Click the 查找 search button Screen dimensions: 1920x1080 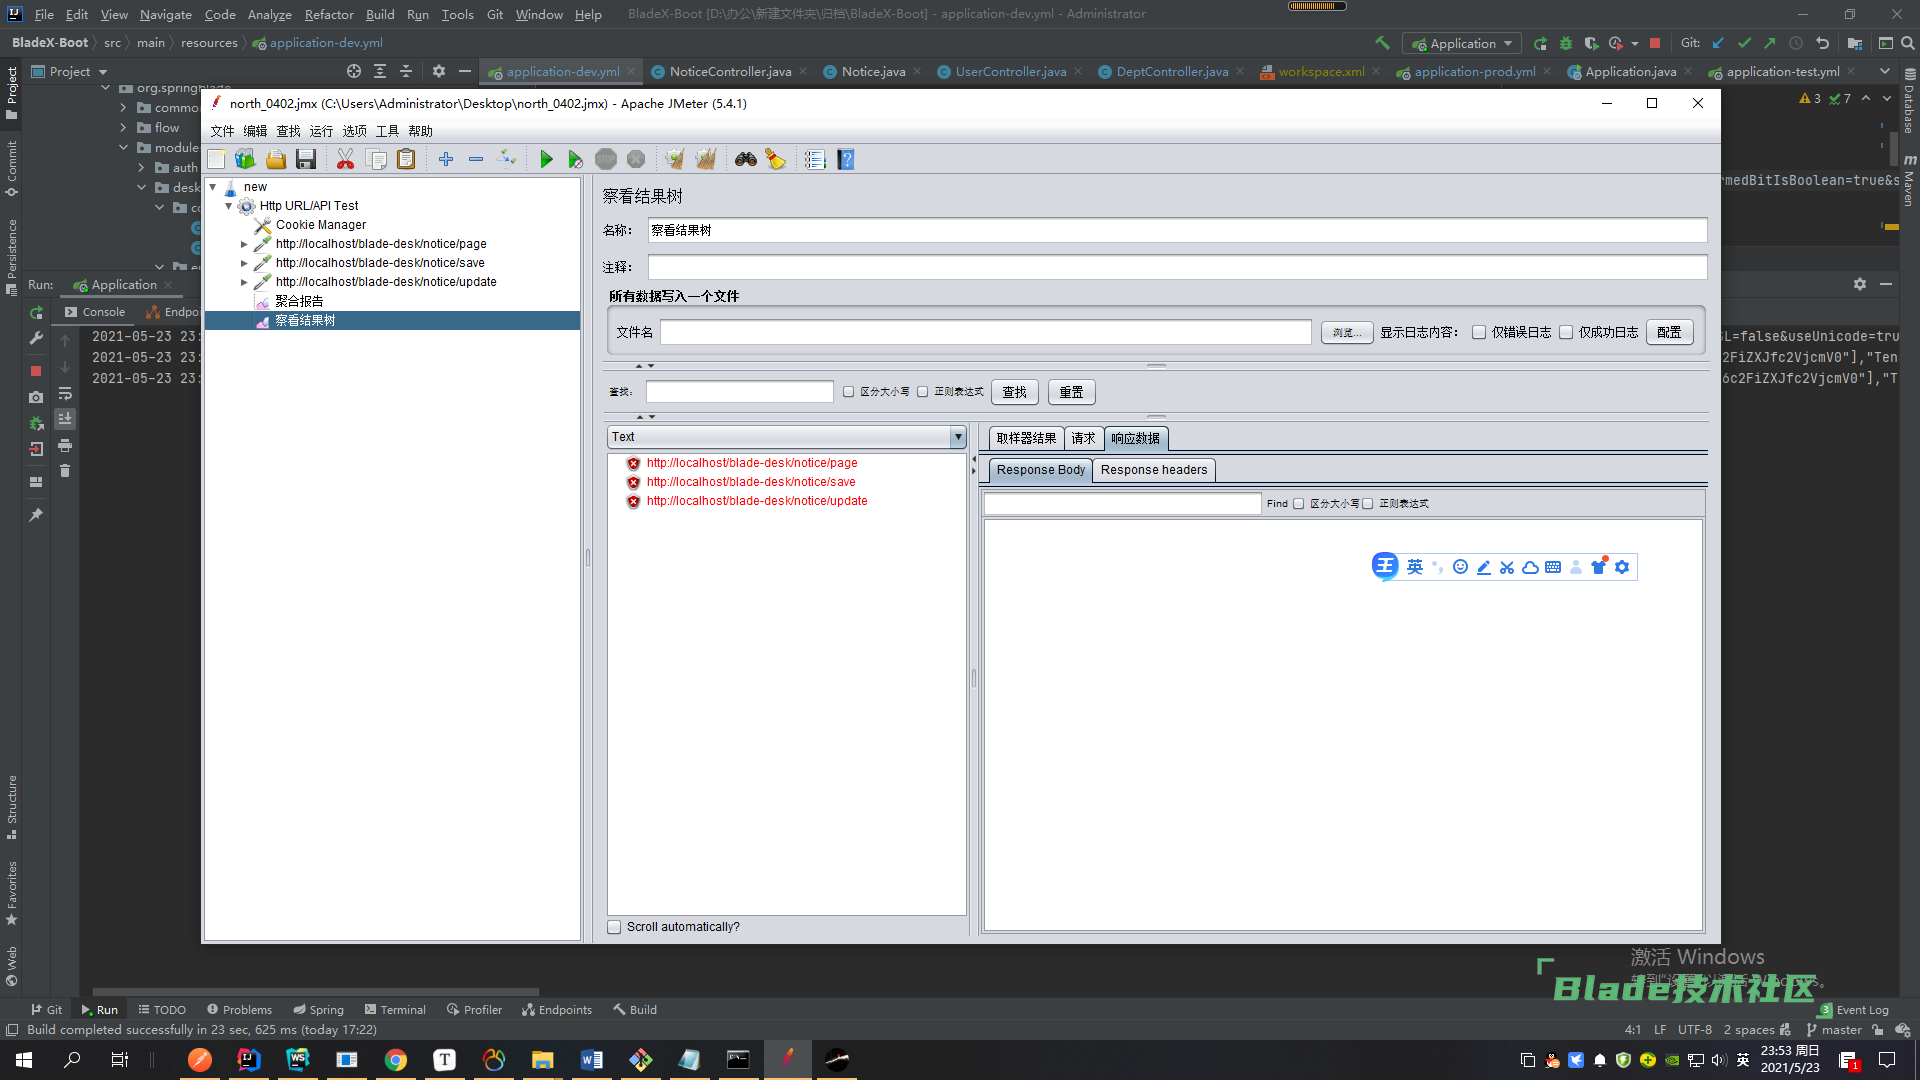coord(1015,392)
